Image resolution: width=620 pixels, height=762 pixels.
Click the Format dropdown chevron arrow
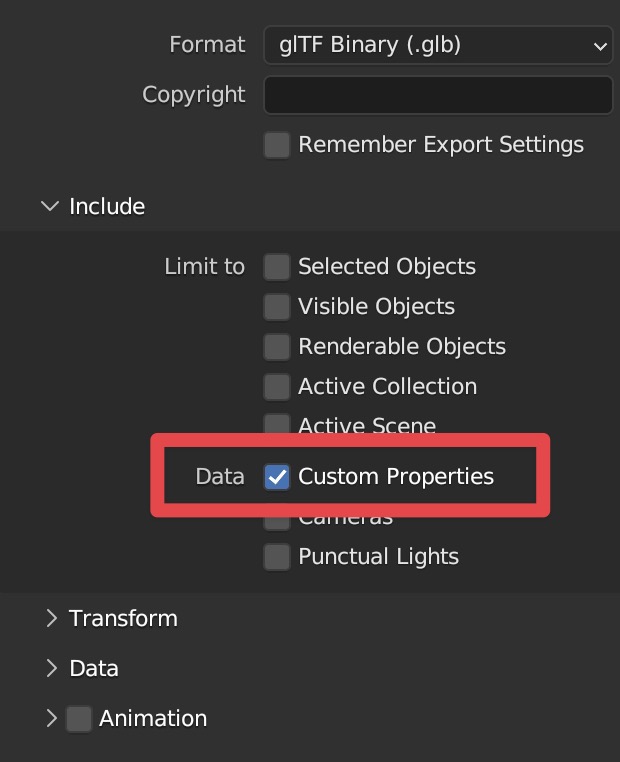click(x=599, y=46)
